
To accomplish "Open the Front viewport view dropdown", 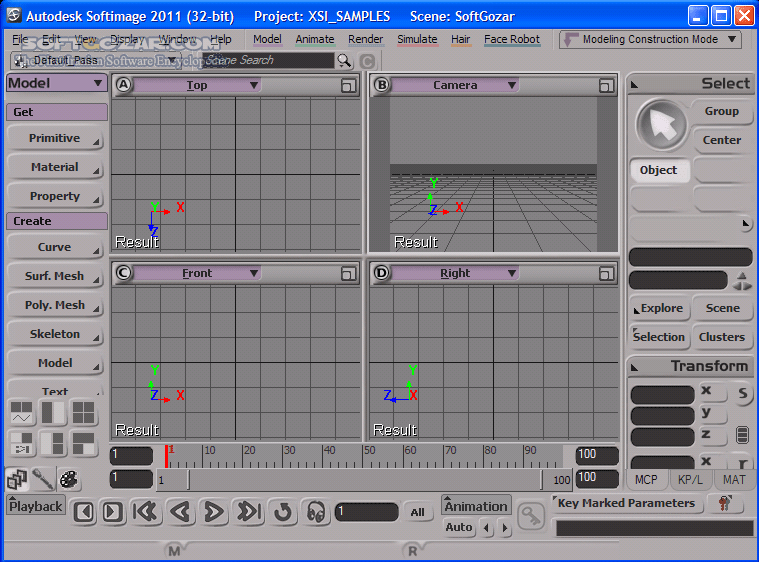I will tap(197, 273).
